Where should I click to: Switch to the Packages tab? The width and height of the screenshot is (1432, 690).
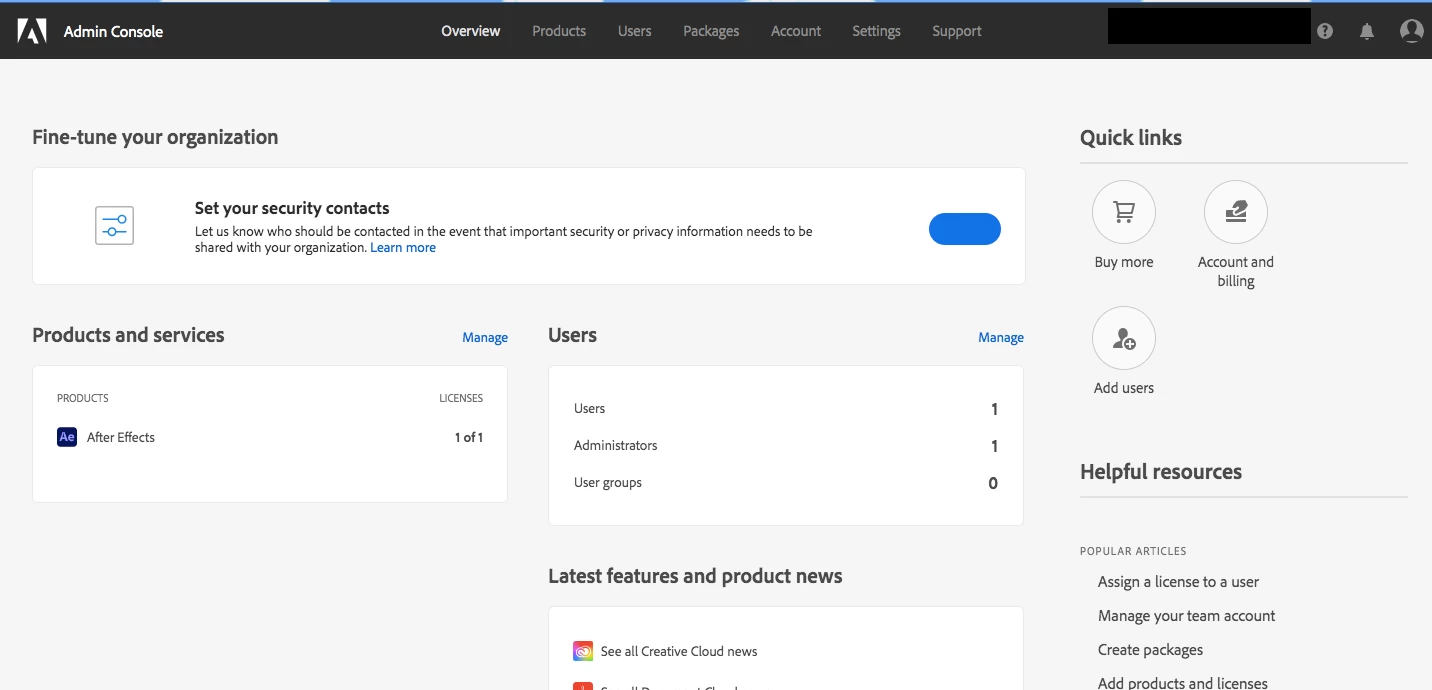click(x=711, y=31)
